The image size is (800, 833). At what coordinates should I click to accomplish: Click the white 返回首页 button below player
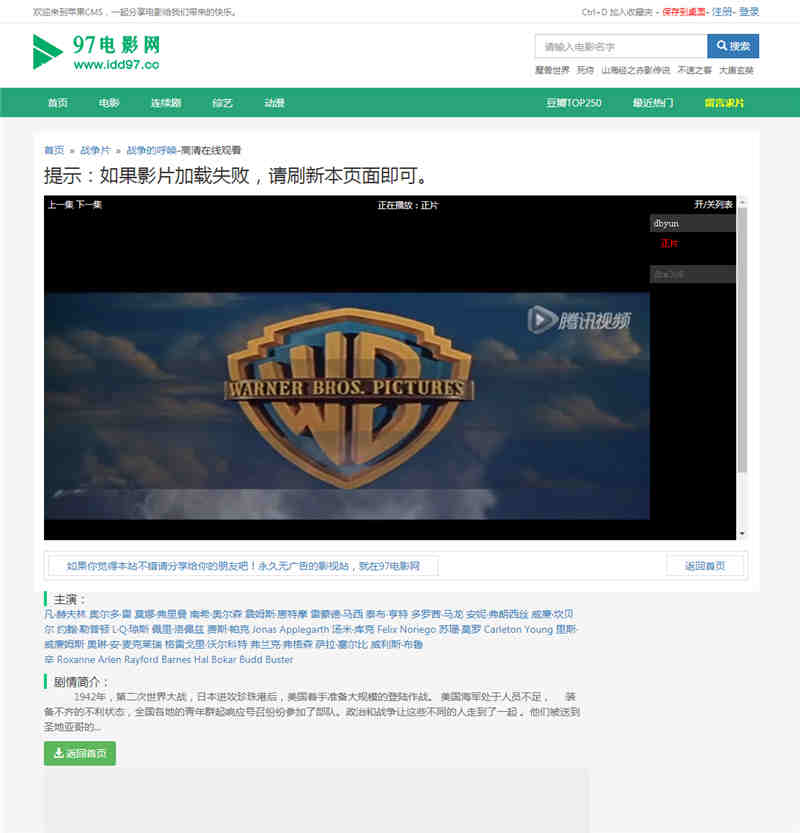pos(704,566)
